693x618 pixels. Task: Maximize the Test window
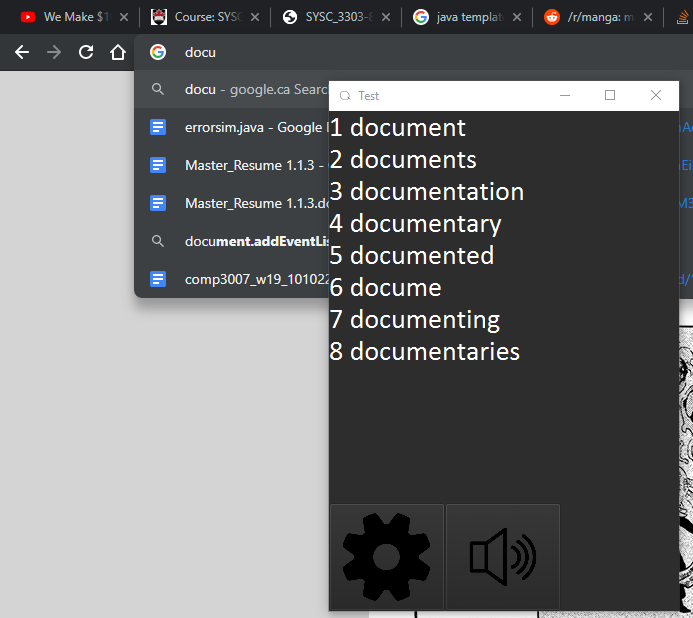(610, 95)
